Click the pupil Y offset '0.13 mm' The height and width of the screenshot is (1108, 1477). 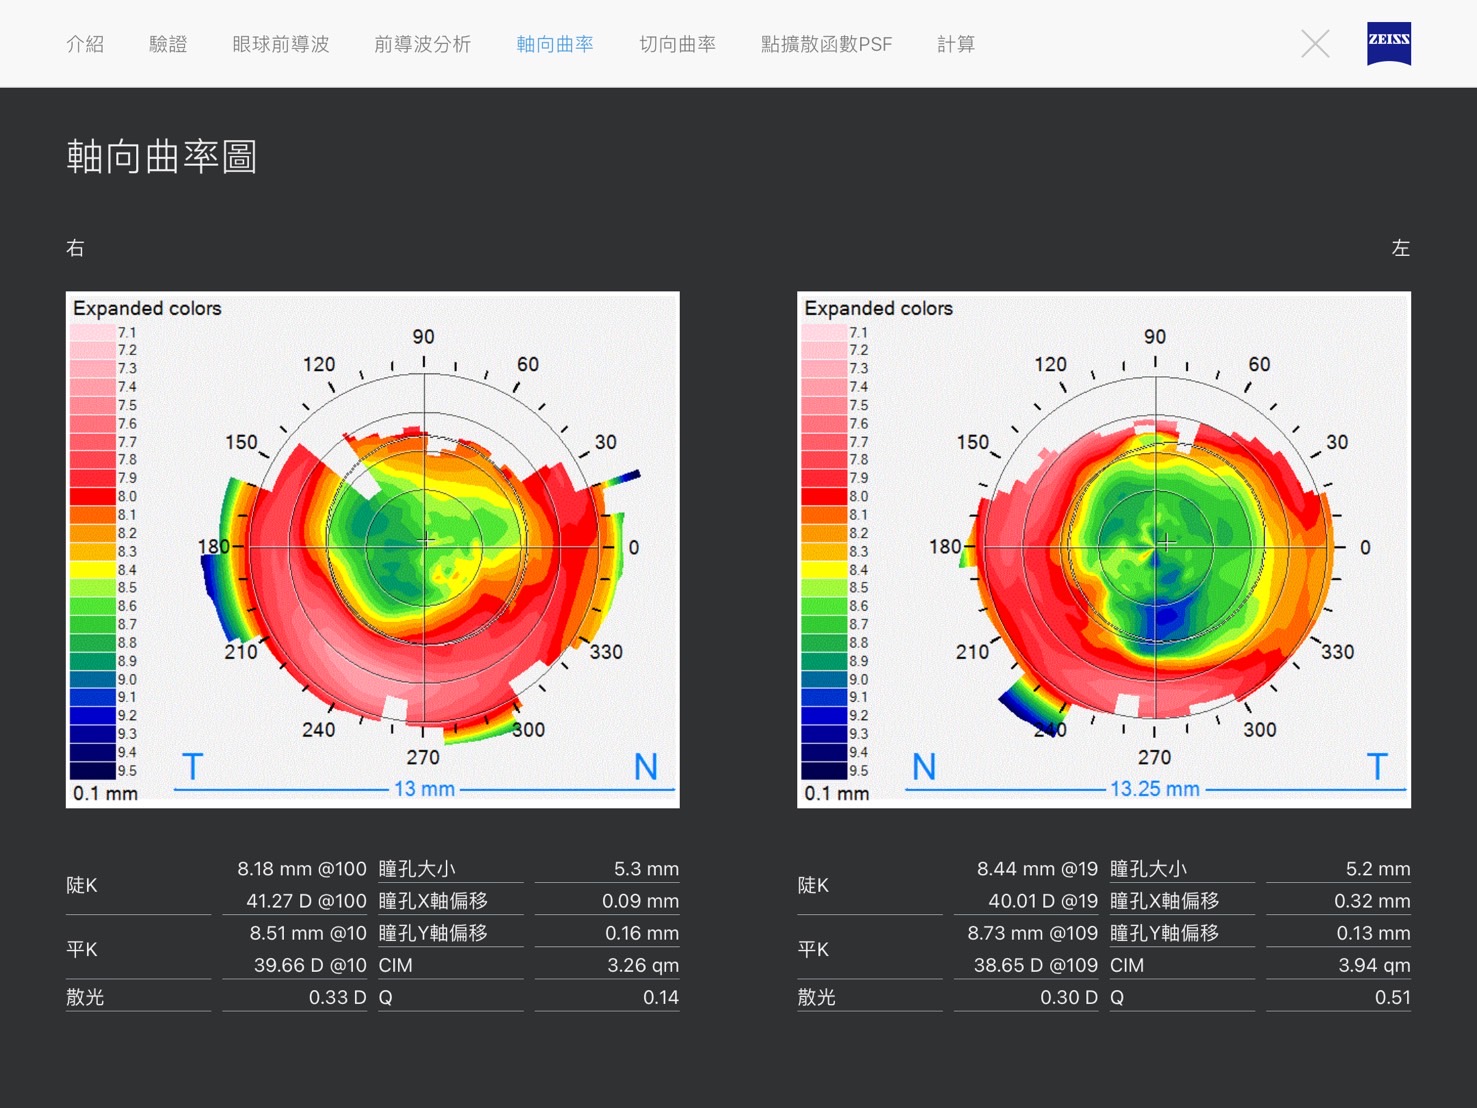(1373, 933)
